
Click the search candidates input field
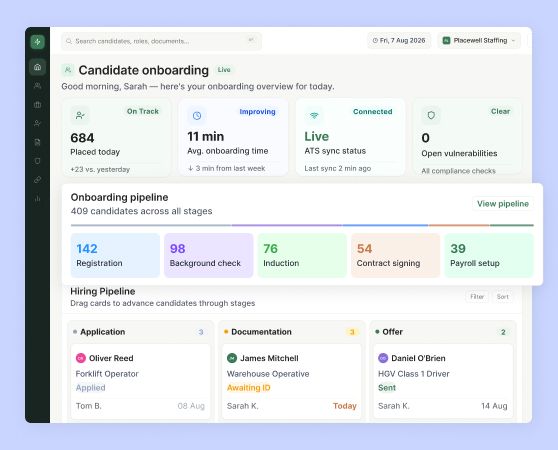(x=162, y=41)
